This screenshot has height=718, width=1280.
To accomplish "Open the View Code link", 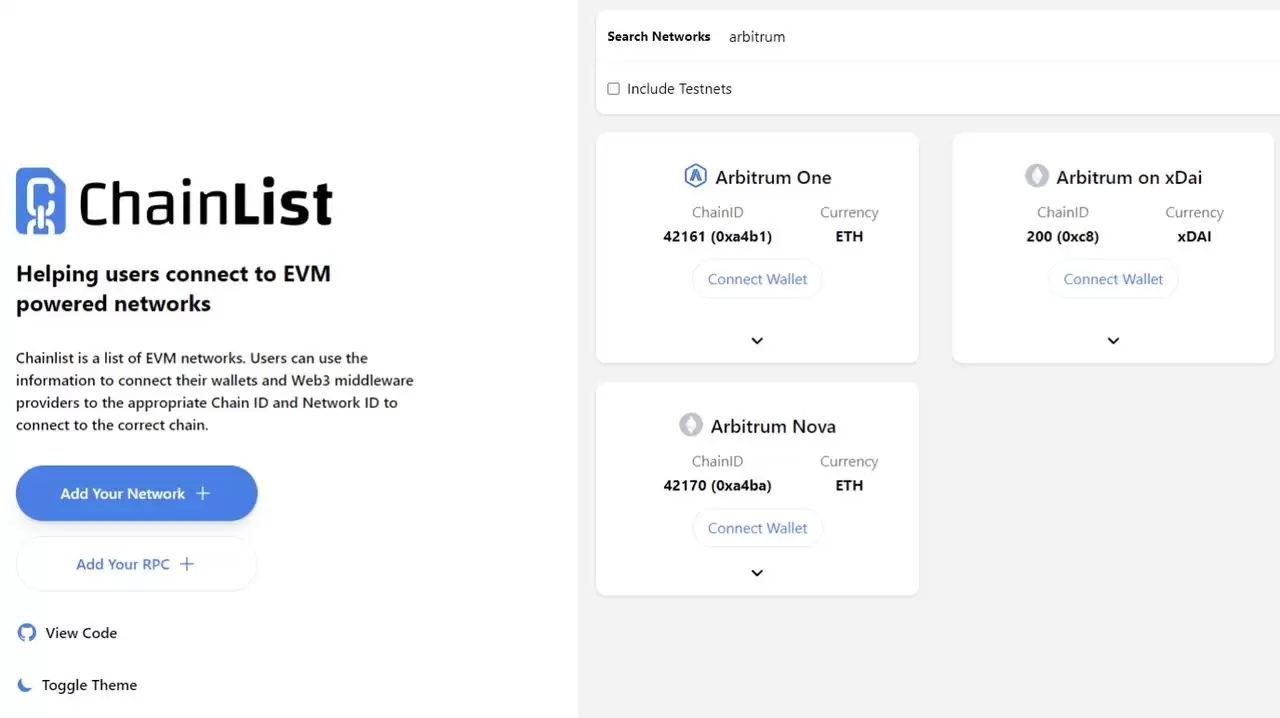I will point(81,633).
